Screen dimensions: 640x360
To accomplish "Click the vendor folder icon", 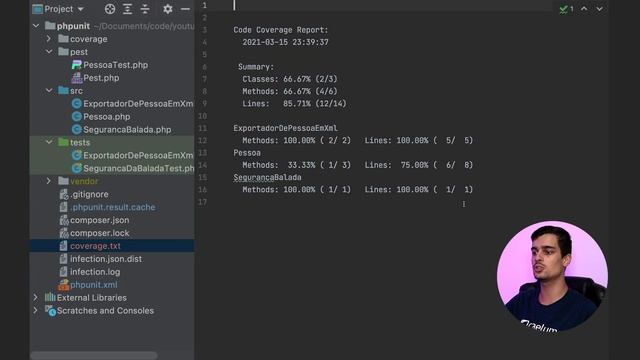I will [x=63, y=180].
